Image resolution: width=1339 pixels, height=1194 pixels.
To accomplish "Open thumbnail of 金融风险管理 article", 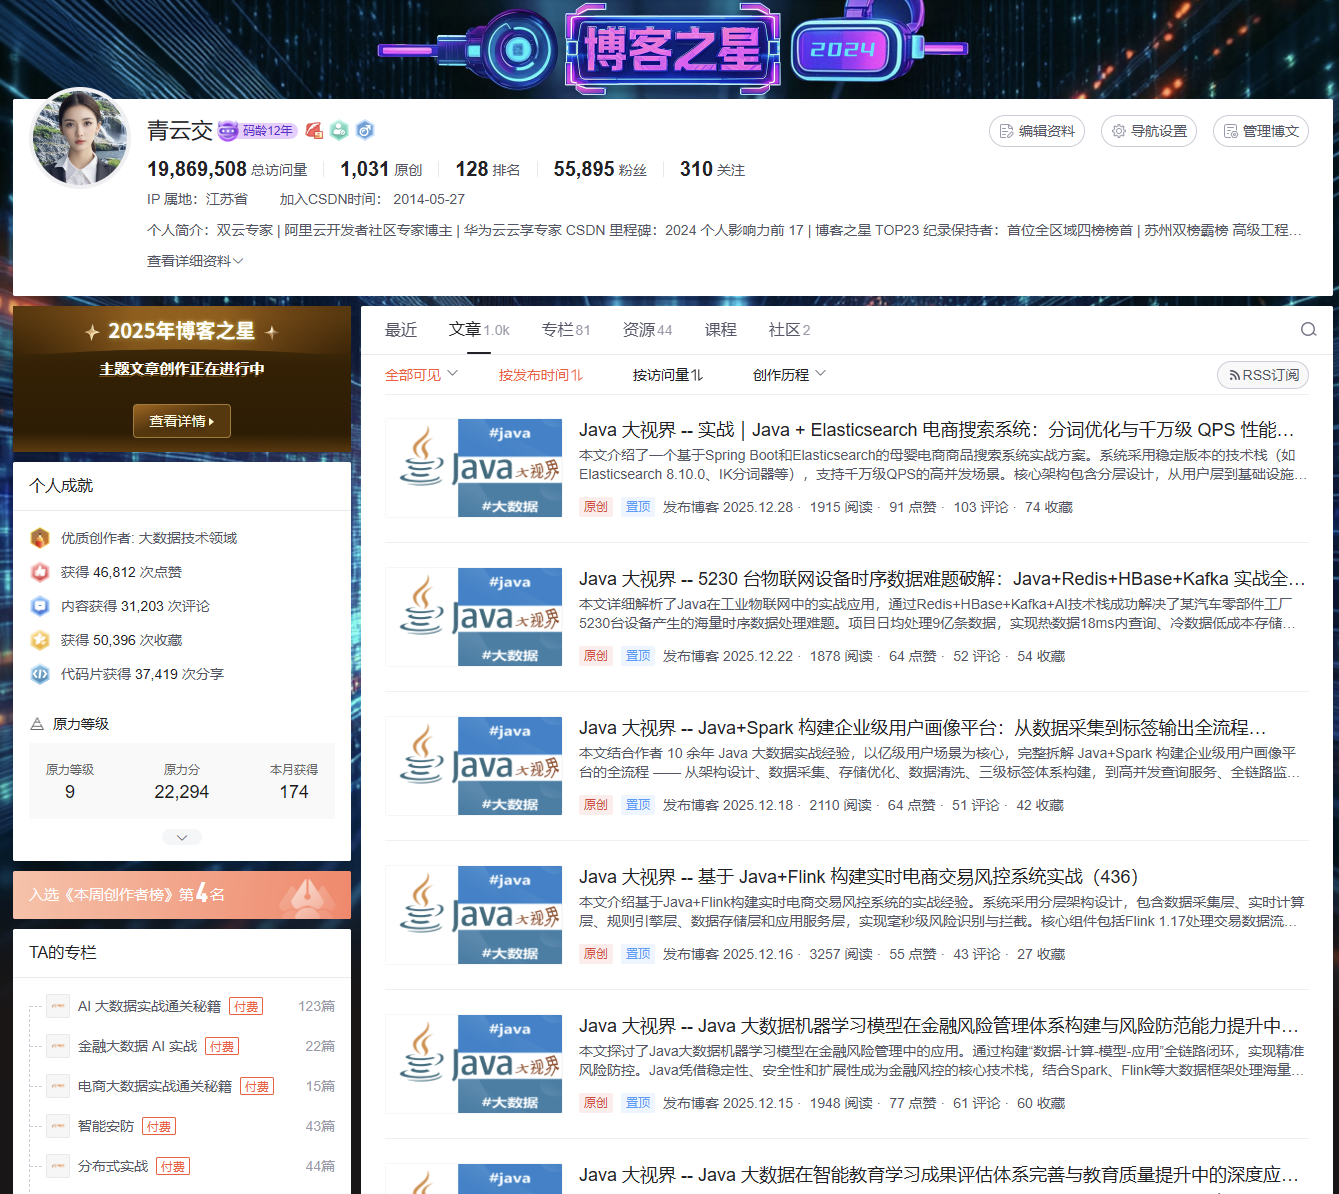I will click(x=474, y=1064).
